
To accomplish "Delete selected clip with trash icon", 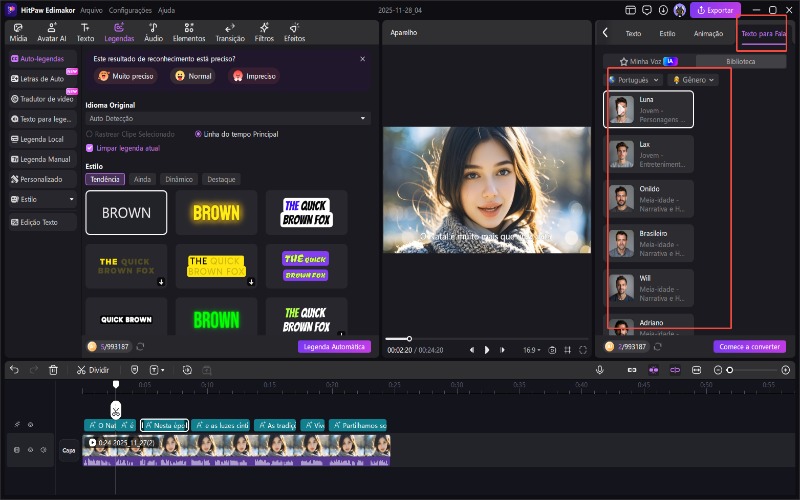I will tap(53, 370).
